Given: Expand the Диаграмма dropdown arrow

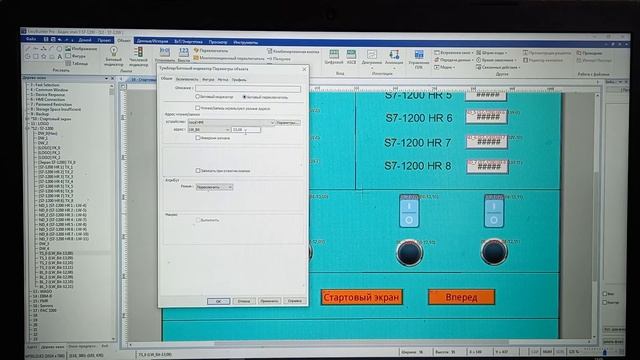Looking at the screenshot, I should 371,67.
